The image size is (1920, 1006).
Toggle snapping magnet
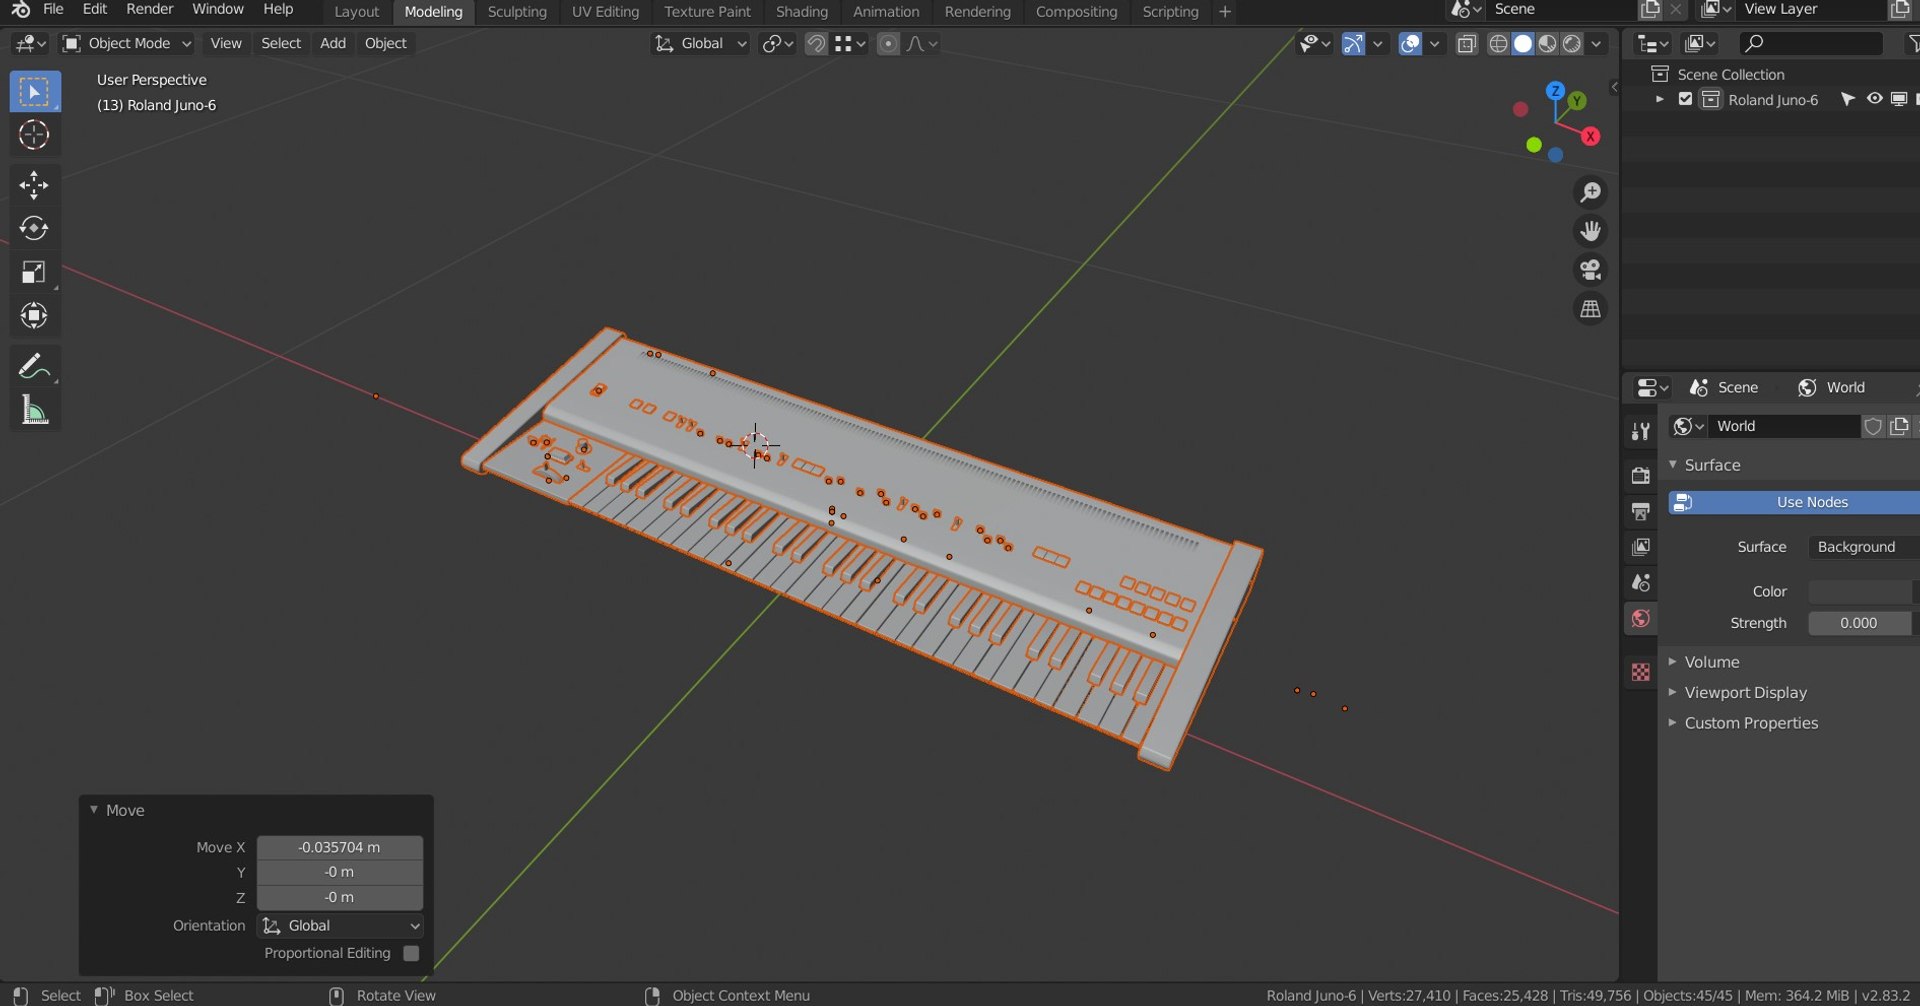(816, 44)
